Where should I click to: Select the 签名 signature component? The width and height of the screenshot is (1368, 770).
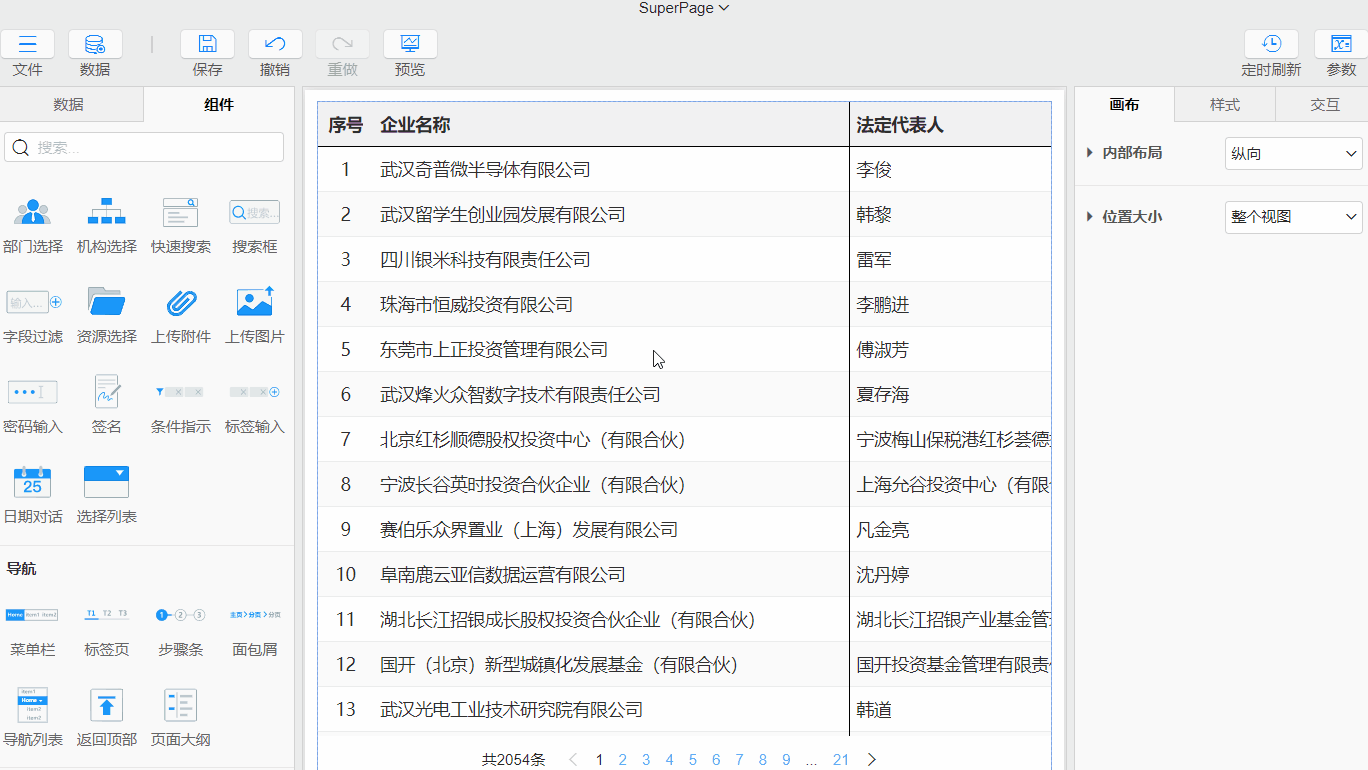pyautogui.click(x=107, y=391)
